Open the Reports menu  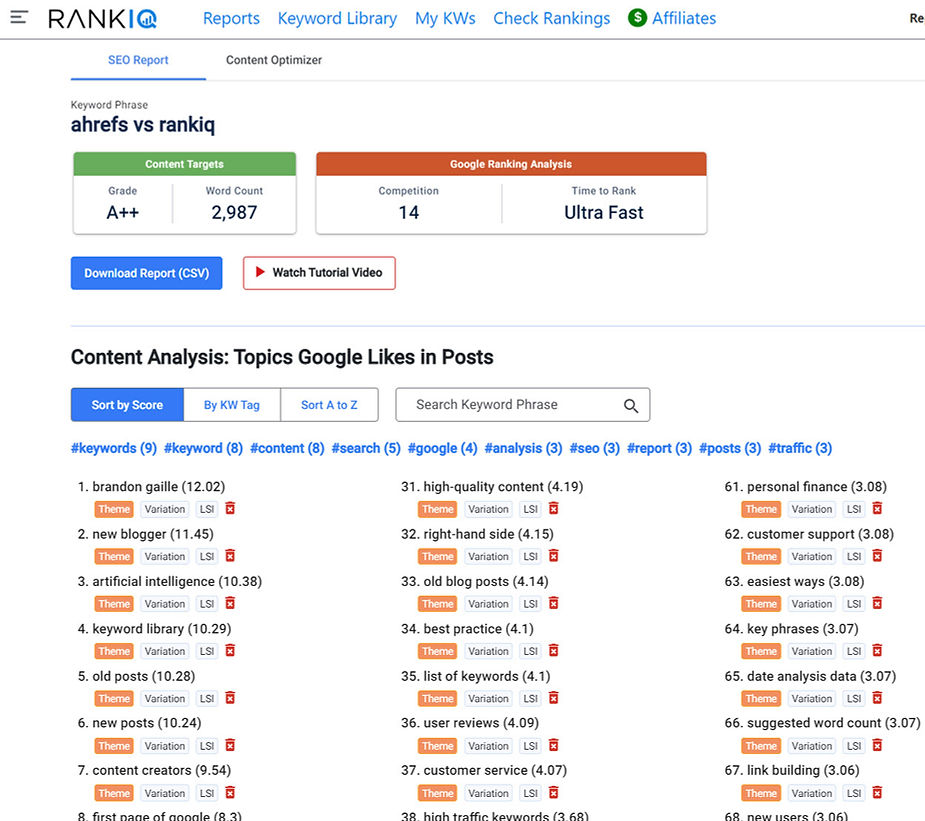click(231, 18)
